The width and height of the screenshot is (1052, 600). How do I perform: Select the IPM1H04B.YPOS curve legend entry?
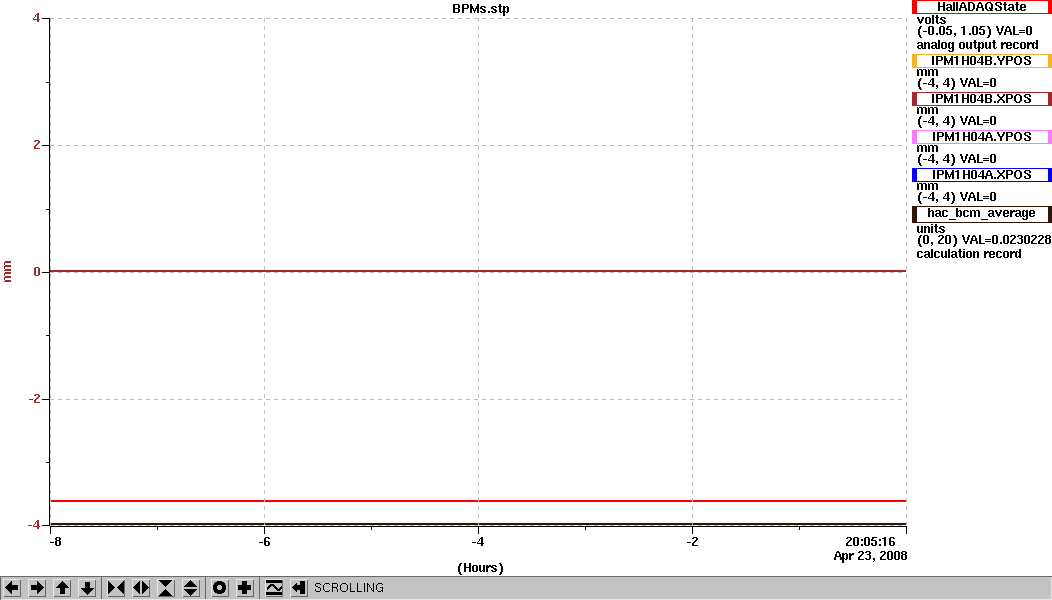tap(982, 61)
